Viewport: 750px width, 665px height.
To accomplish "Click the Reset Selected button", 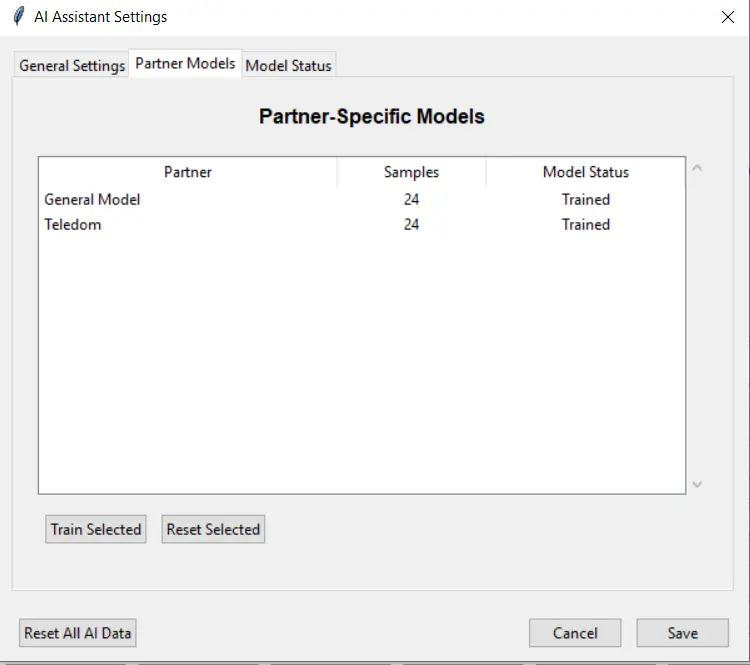I will (x=213, y=529).
